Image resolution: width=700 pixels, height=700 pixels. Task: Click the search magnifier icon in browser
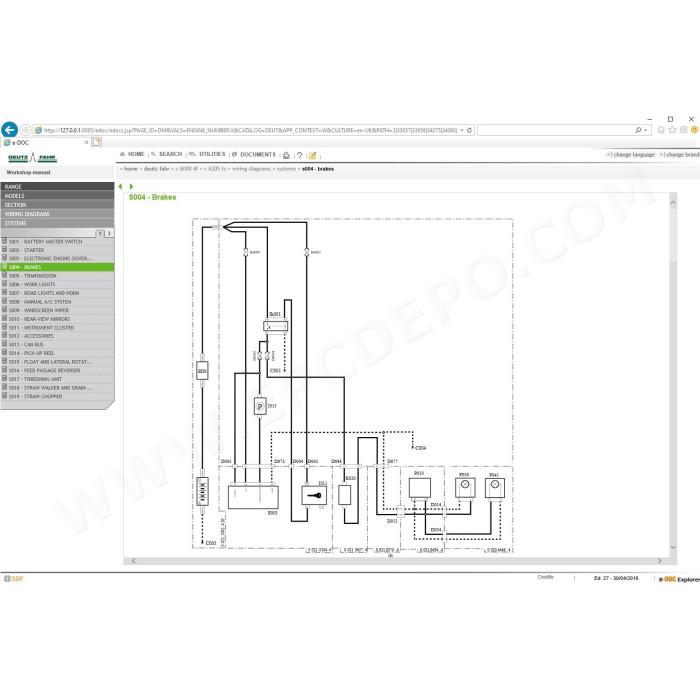pos(638,130)
